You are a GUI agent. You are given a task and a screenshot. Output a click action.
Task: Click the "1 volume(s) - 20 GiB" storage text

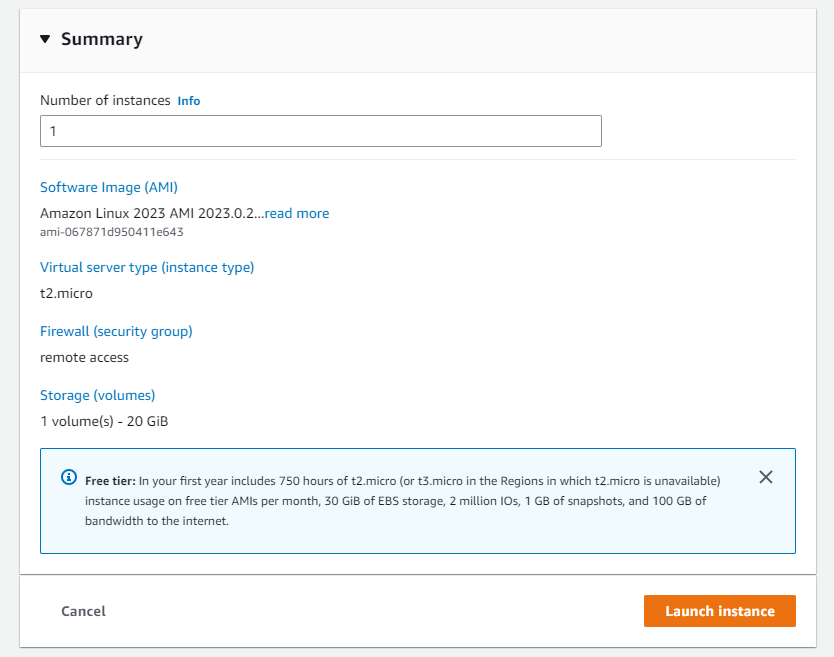tap(104, 421)
